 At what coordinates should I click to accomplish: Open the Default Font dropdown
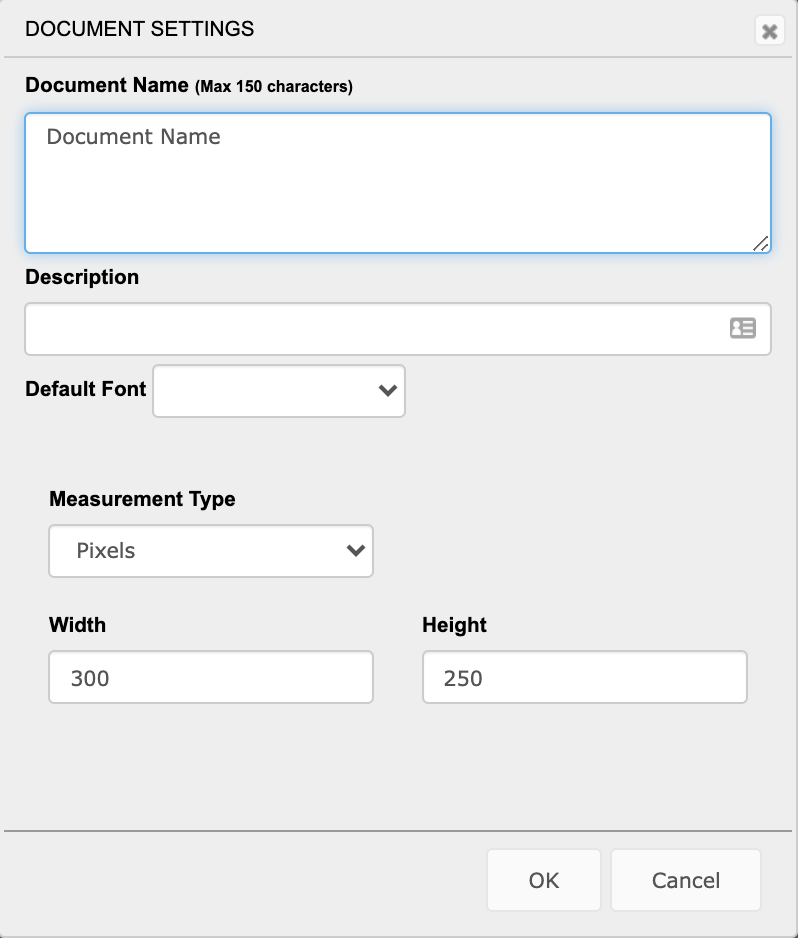point(279,391)
